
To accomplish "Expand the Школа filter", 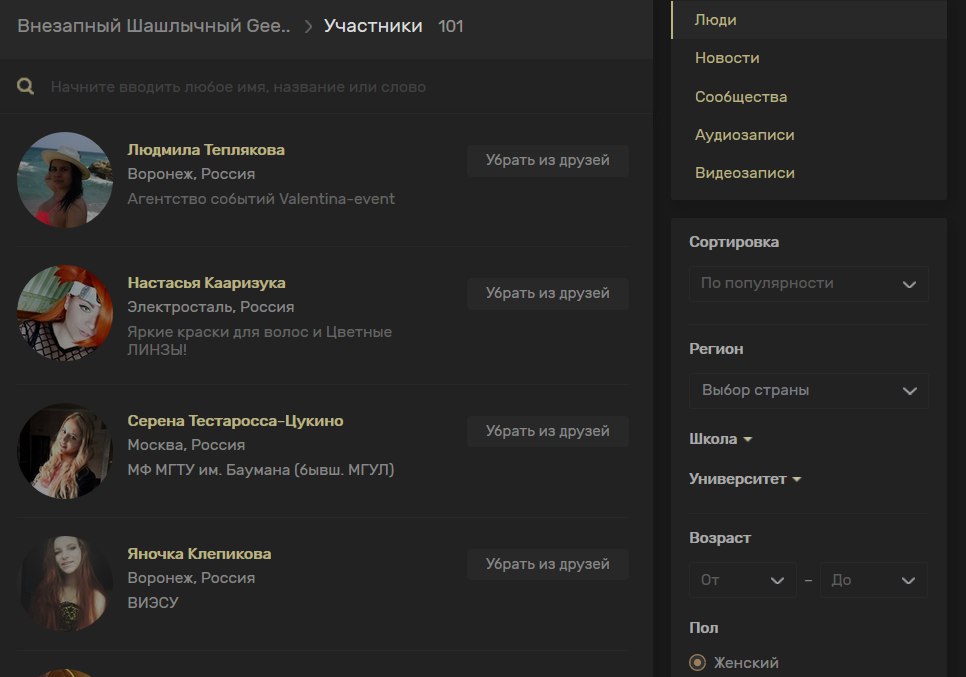I will tap(720, 439).
